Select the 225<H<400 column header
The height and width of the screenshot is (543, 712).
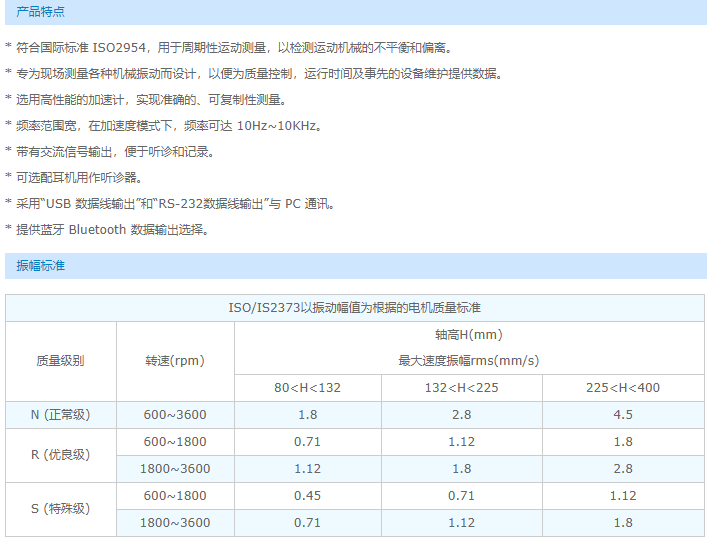click(x=623, y=388)
